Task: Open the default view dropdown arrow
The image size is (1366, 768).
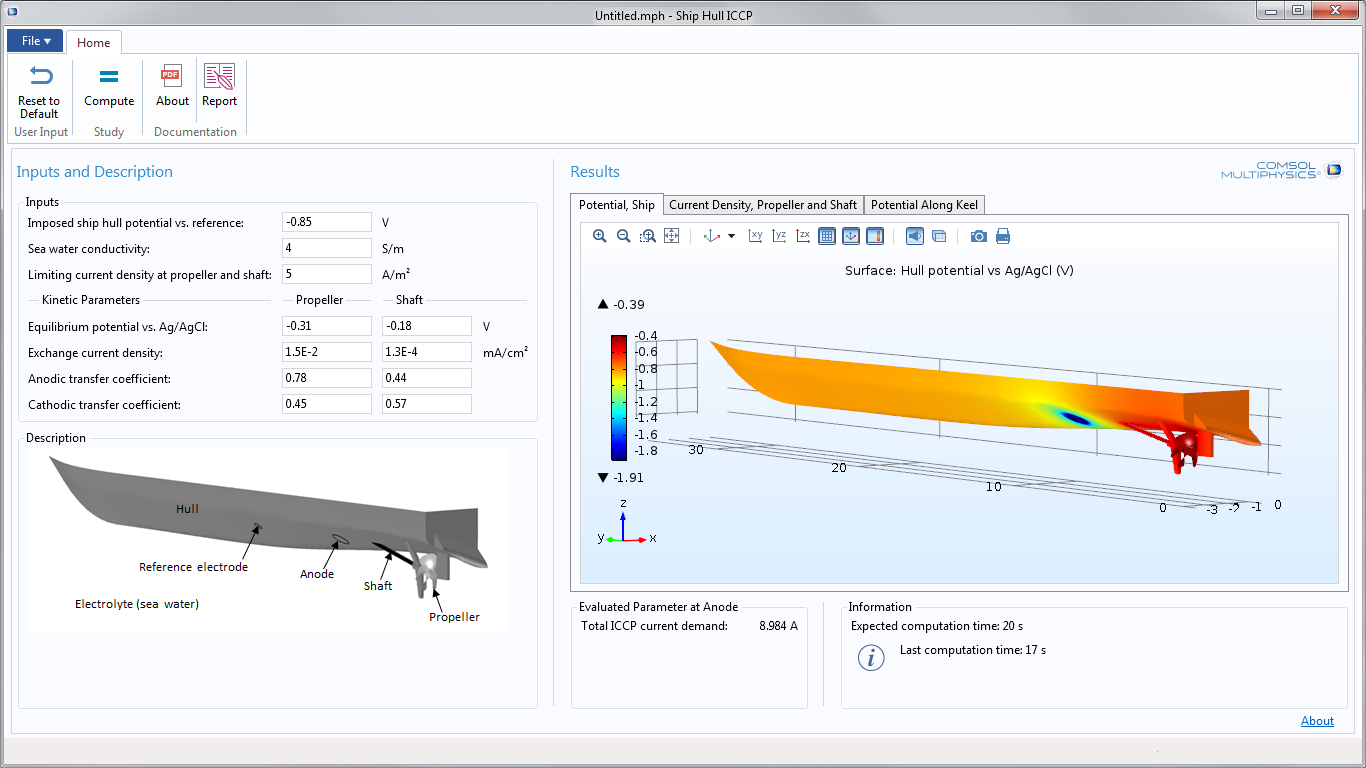Action: coord(731,237)
